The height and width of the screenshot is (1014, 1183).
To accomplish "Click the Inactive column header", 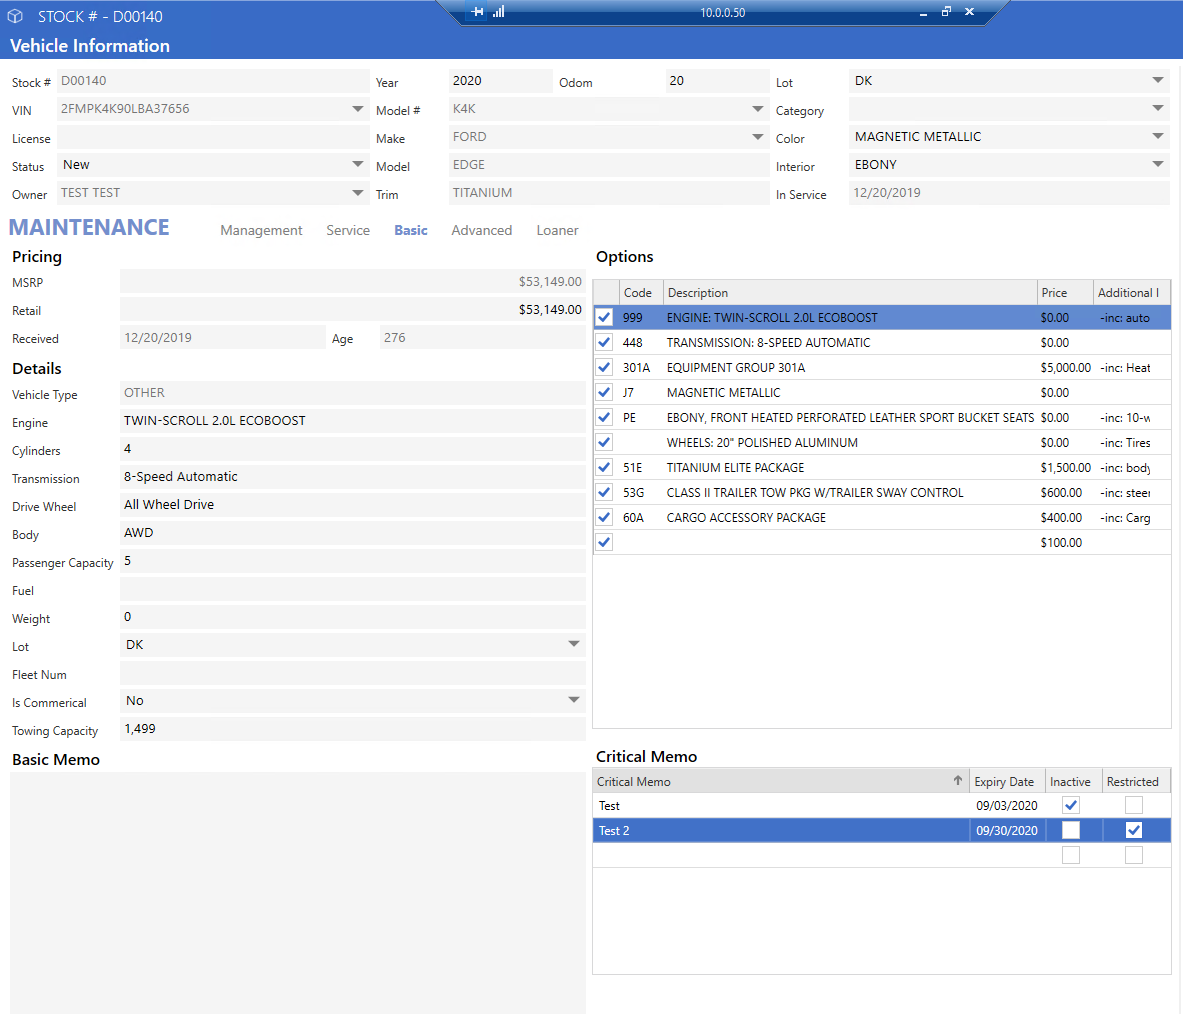I will point(1074,782).
